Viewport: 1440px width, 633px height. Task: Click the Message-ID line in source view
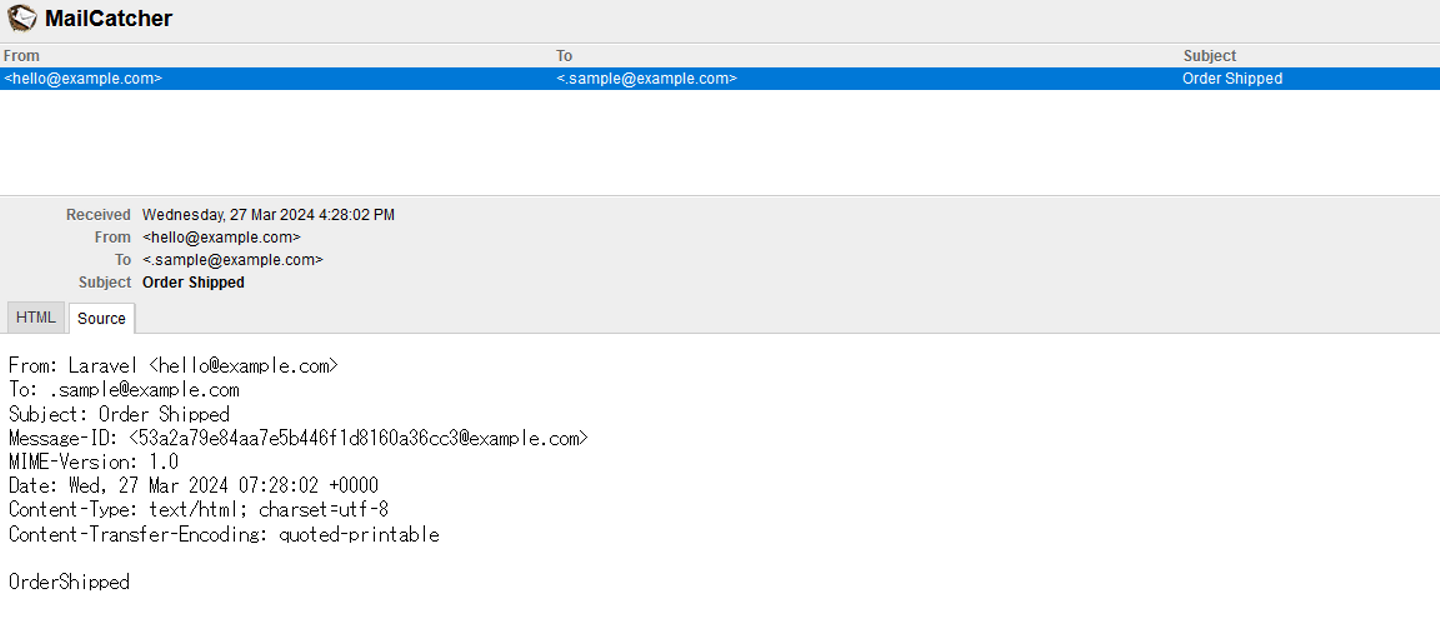(298, 438)
